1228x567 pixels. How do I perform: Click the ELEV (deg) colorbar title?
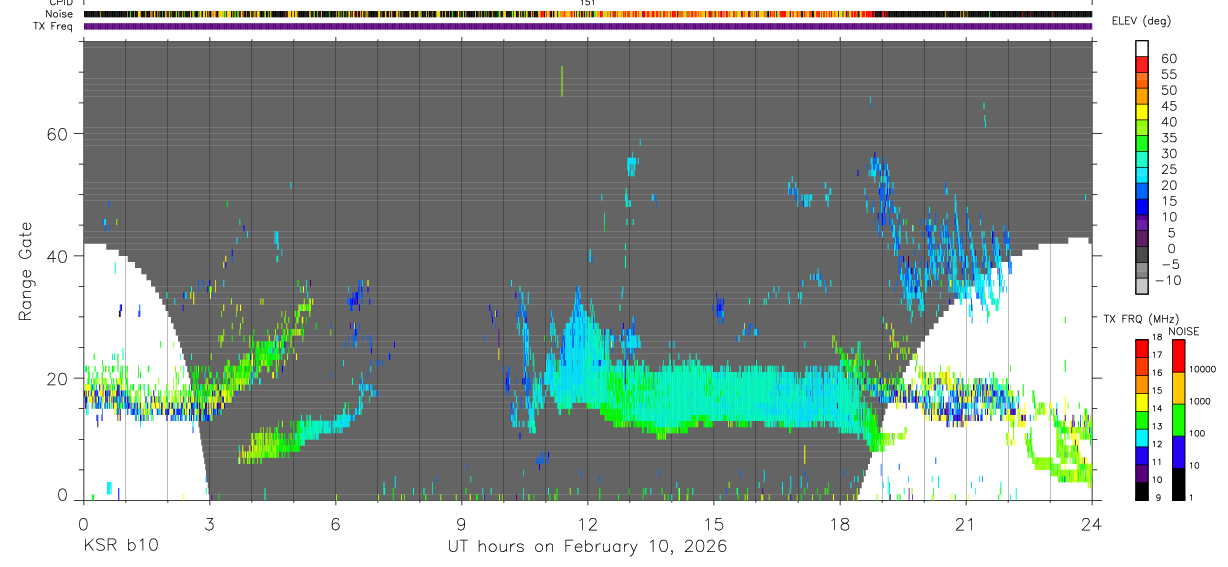1141,20
